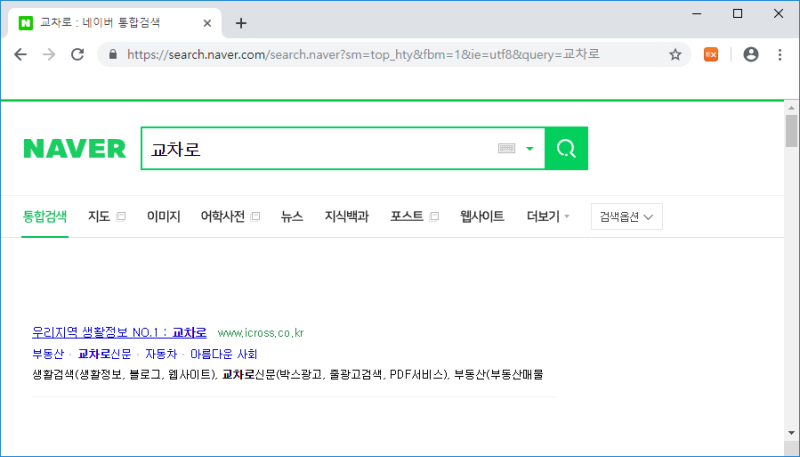800x457 pixels.
Task: Open the Chrome profile avatar
Action: [x=751, y=55]
